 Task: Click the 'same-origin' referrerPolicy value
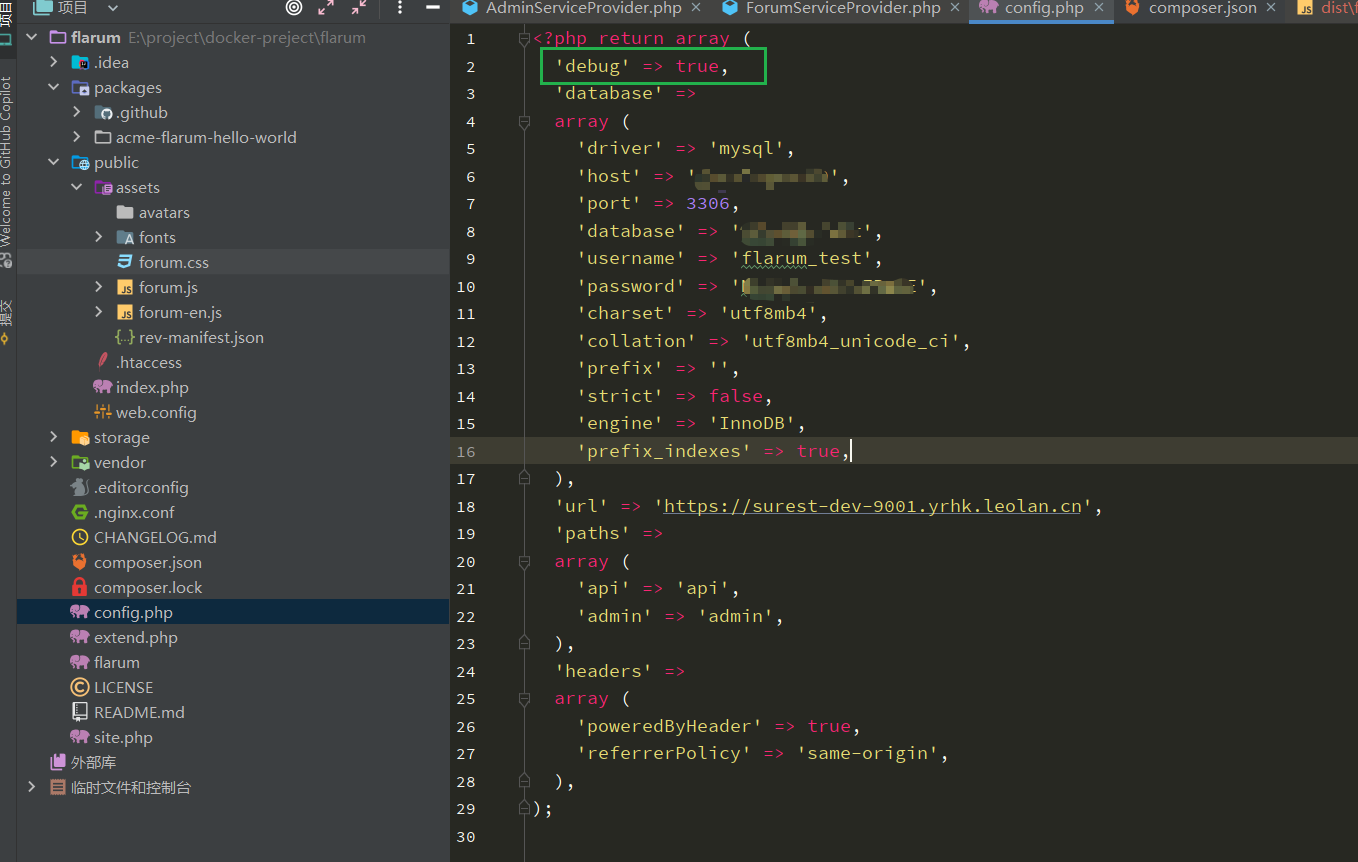pos(867,753)
